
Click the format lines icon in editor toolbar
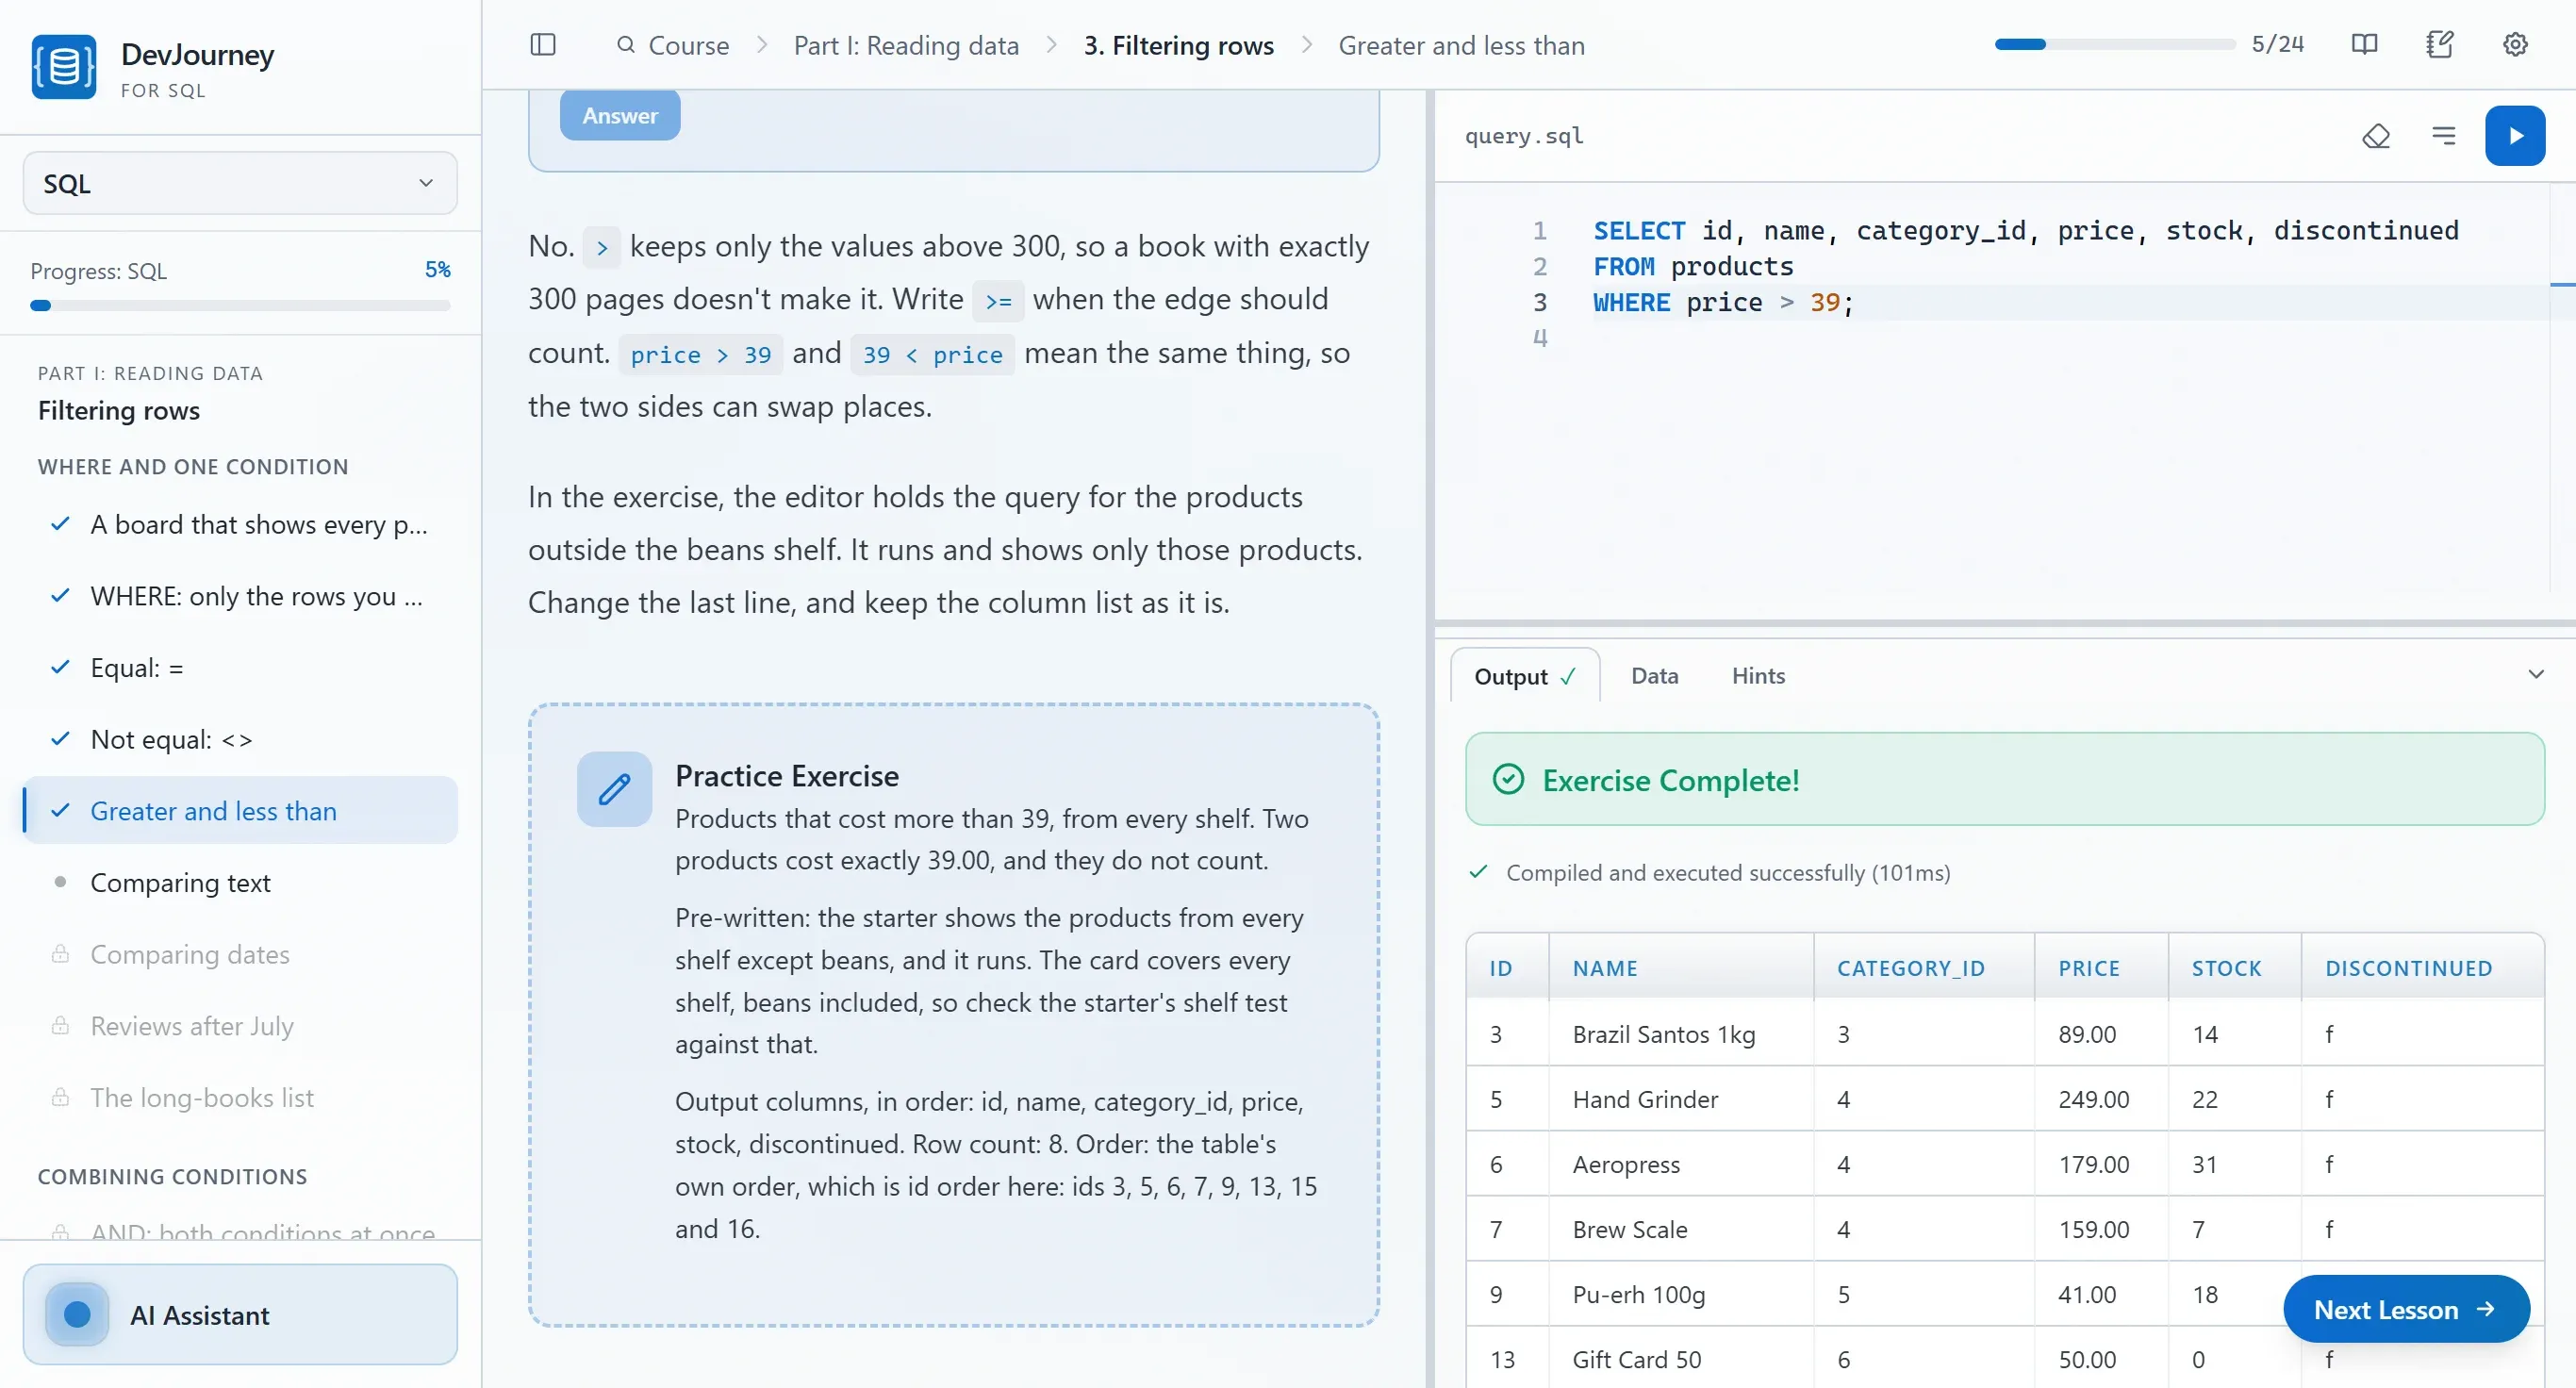click(2444, 136)
